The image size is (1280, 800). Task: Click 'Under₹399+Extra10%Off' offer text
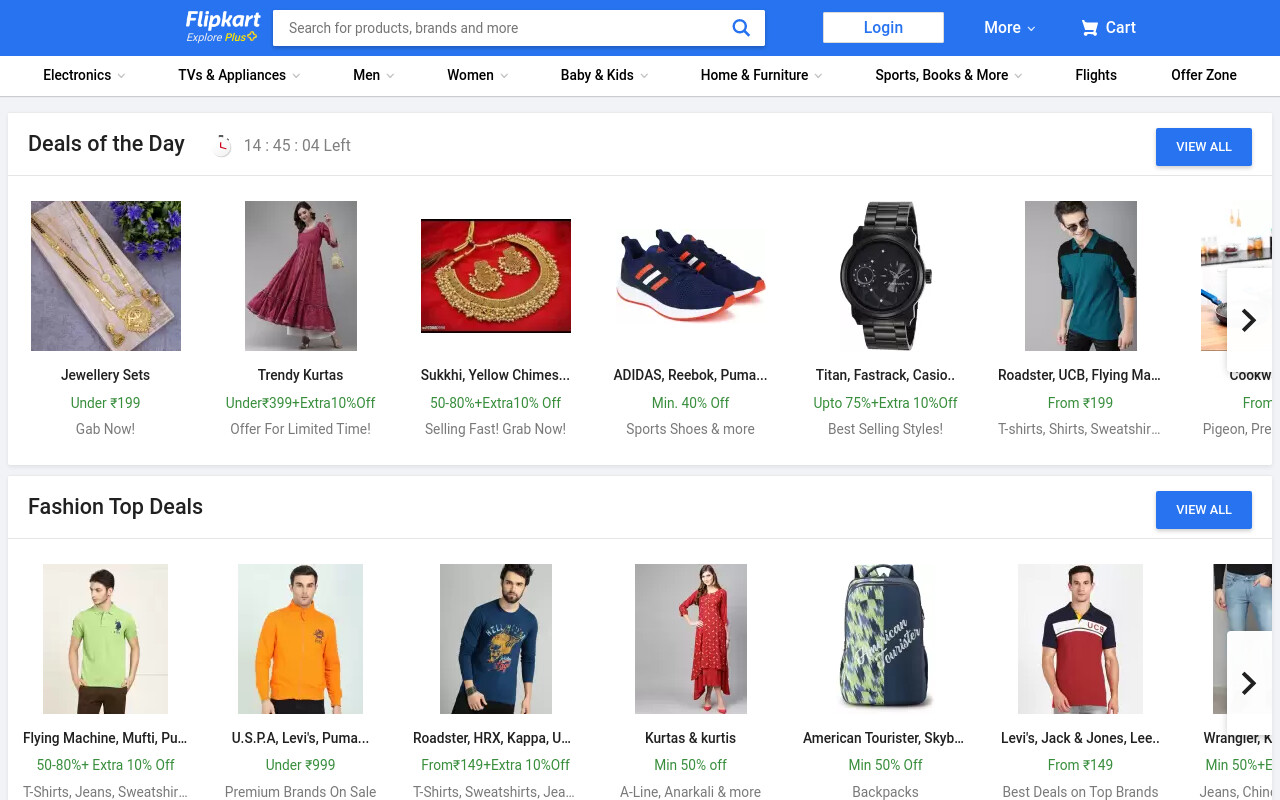pyautogui.click(x=301, y=403)
